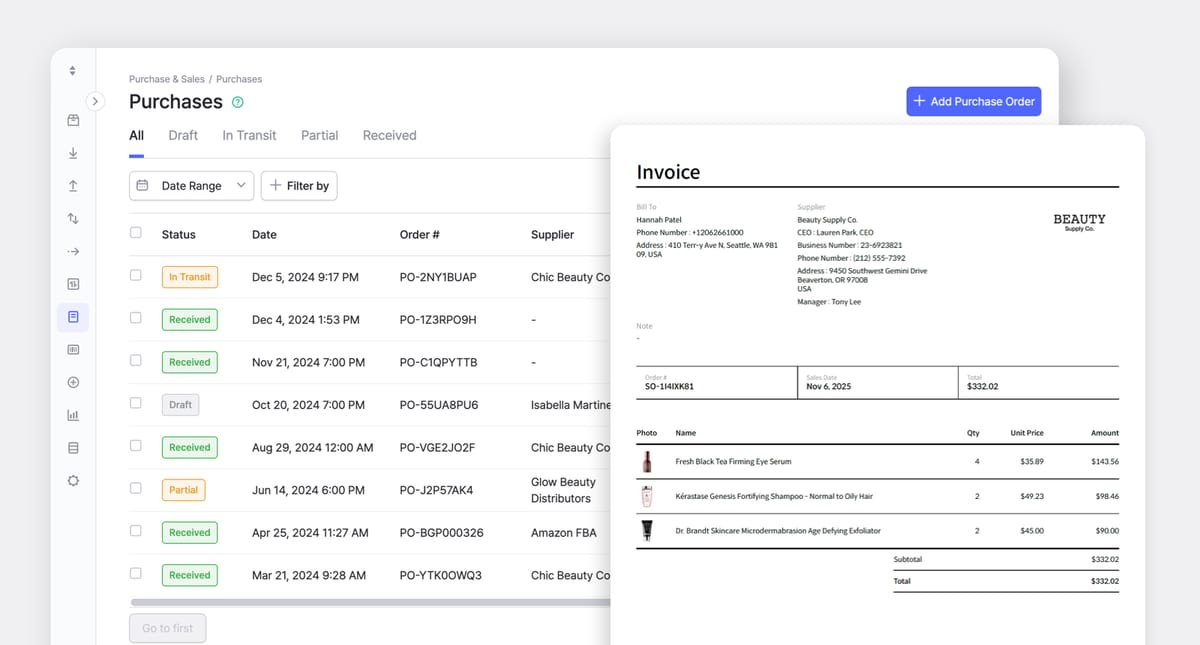Open the Settings gear icon at sidebar bottom
This screenshot has width=1200, height=645.
72,480
